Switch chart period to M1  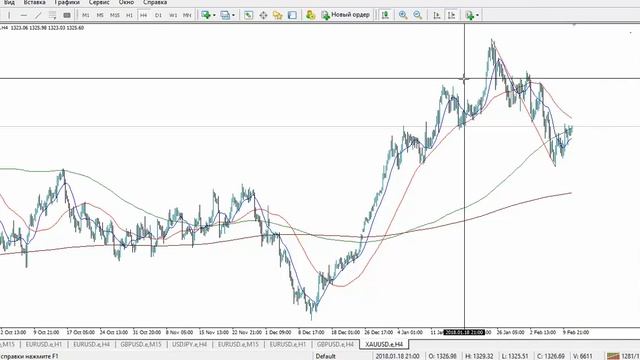point(86,15)
